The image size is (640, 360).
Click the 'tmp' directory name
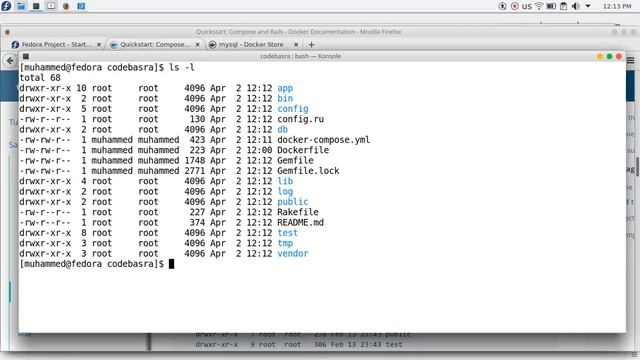pos(285,243)
